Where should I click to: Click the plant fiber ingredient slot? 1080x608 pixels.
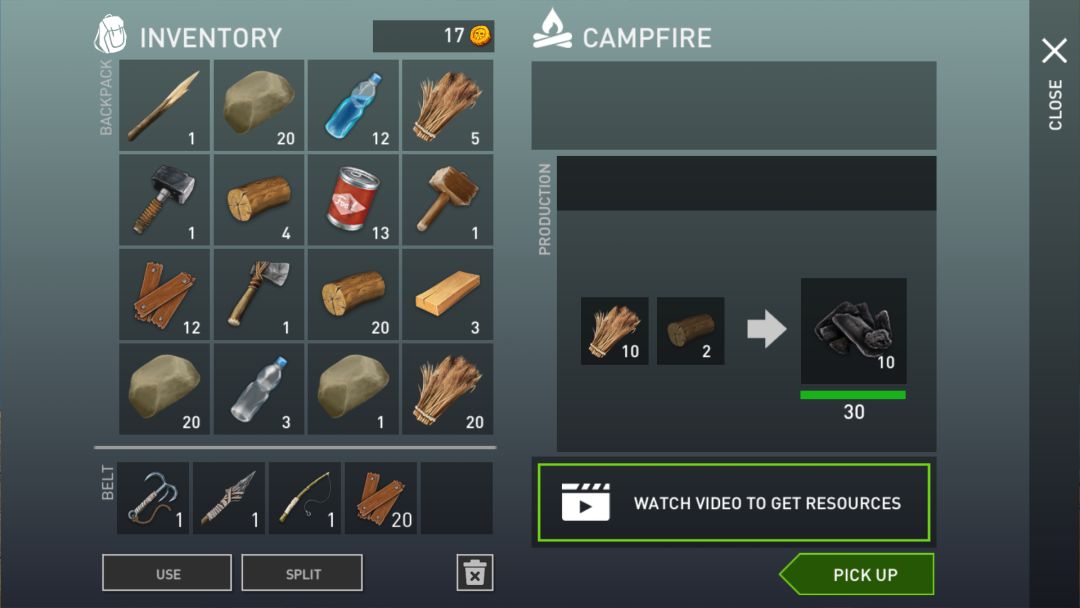pos(614,331)
